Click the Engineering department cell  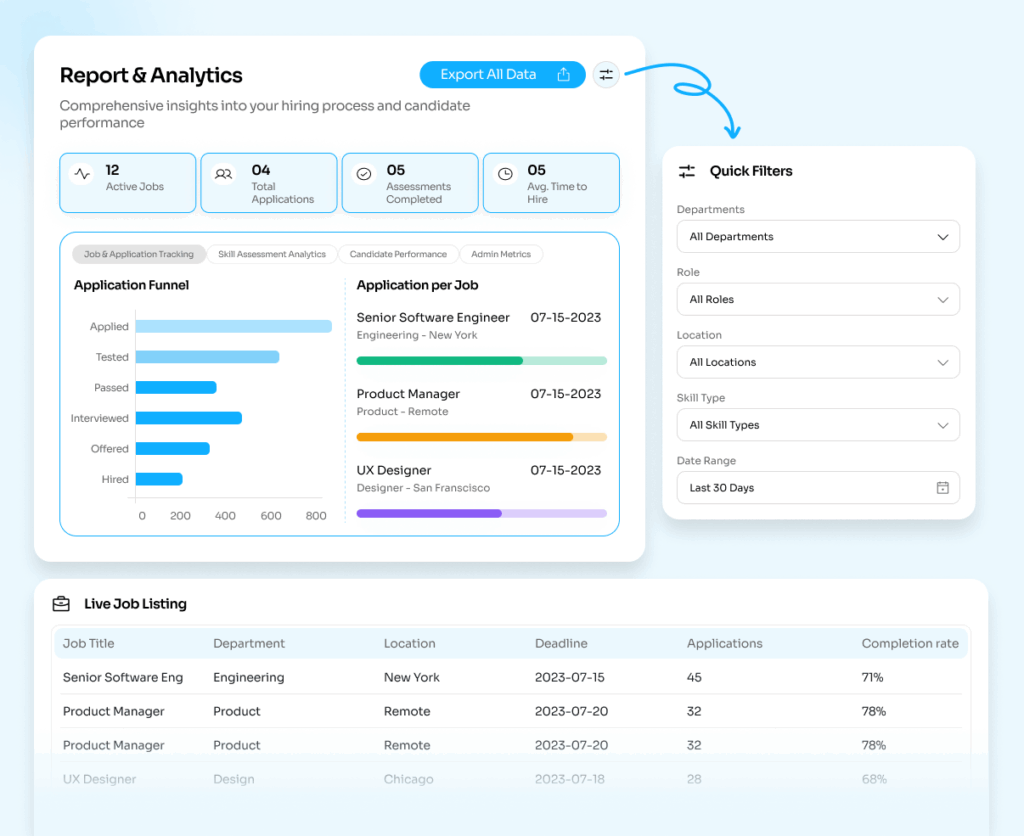(x=249, y=677)
